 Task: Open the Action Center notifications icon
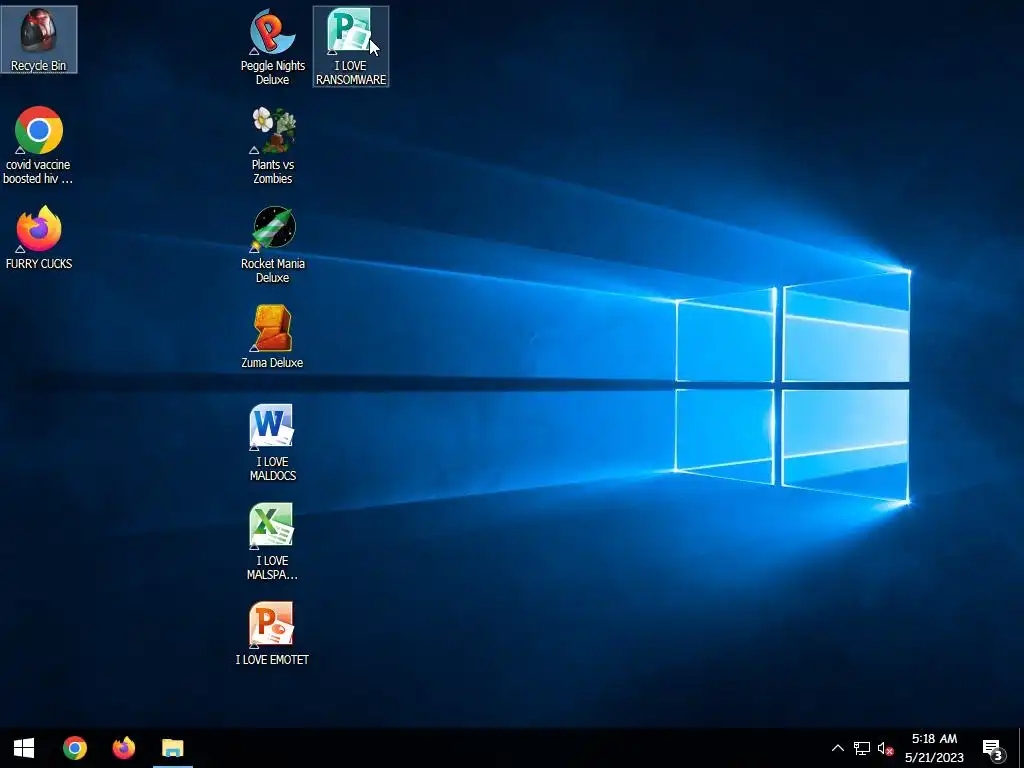992,748
